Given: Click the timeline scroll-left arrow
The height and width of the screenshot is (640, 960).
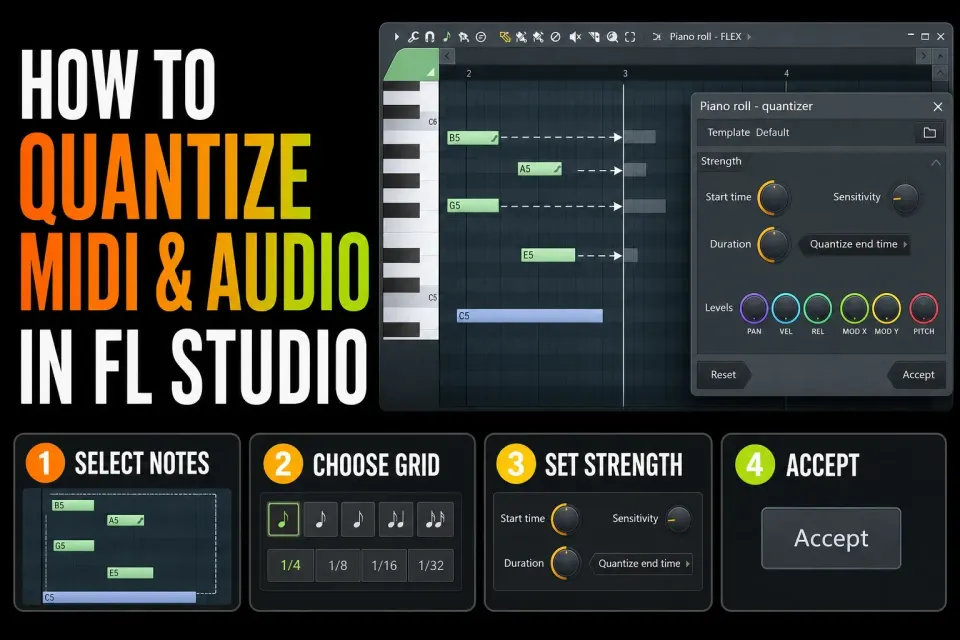Looking at the screenshot, I should tap(447, 56).
